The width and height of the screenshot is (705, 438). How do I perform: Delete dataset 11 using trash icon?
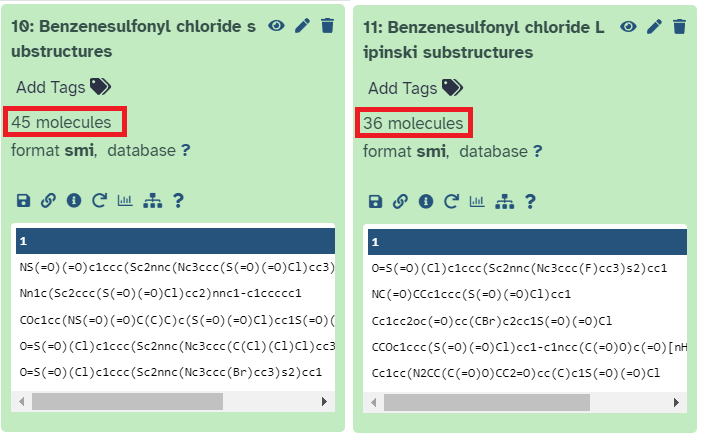[680, 27]
